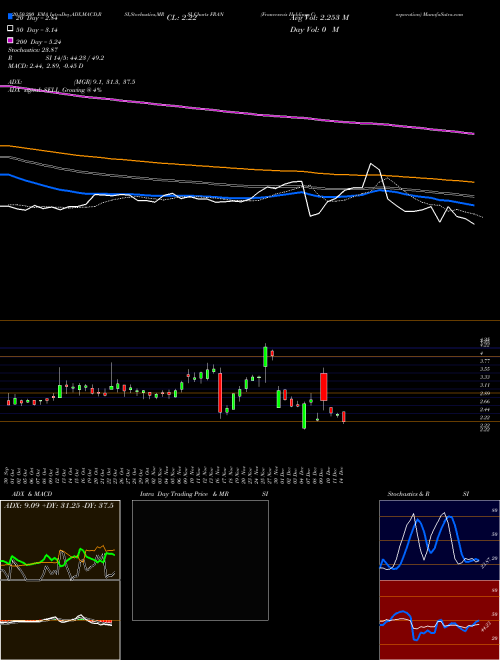Click the ManafaSutra.com watermark link at top right

click(444, 14)
